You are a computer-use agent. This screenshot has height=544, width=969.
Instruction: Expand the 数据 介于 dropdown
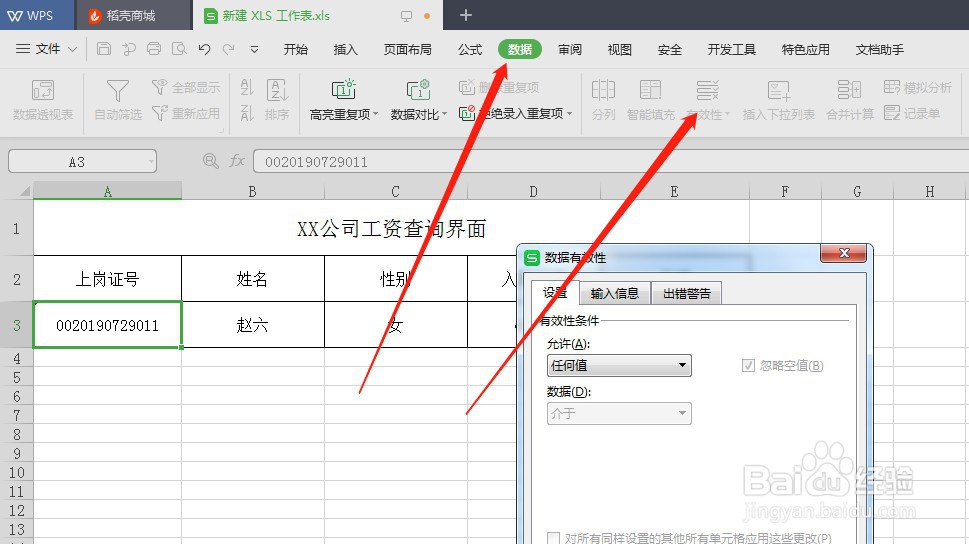(x=682, y=413)
